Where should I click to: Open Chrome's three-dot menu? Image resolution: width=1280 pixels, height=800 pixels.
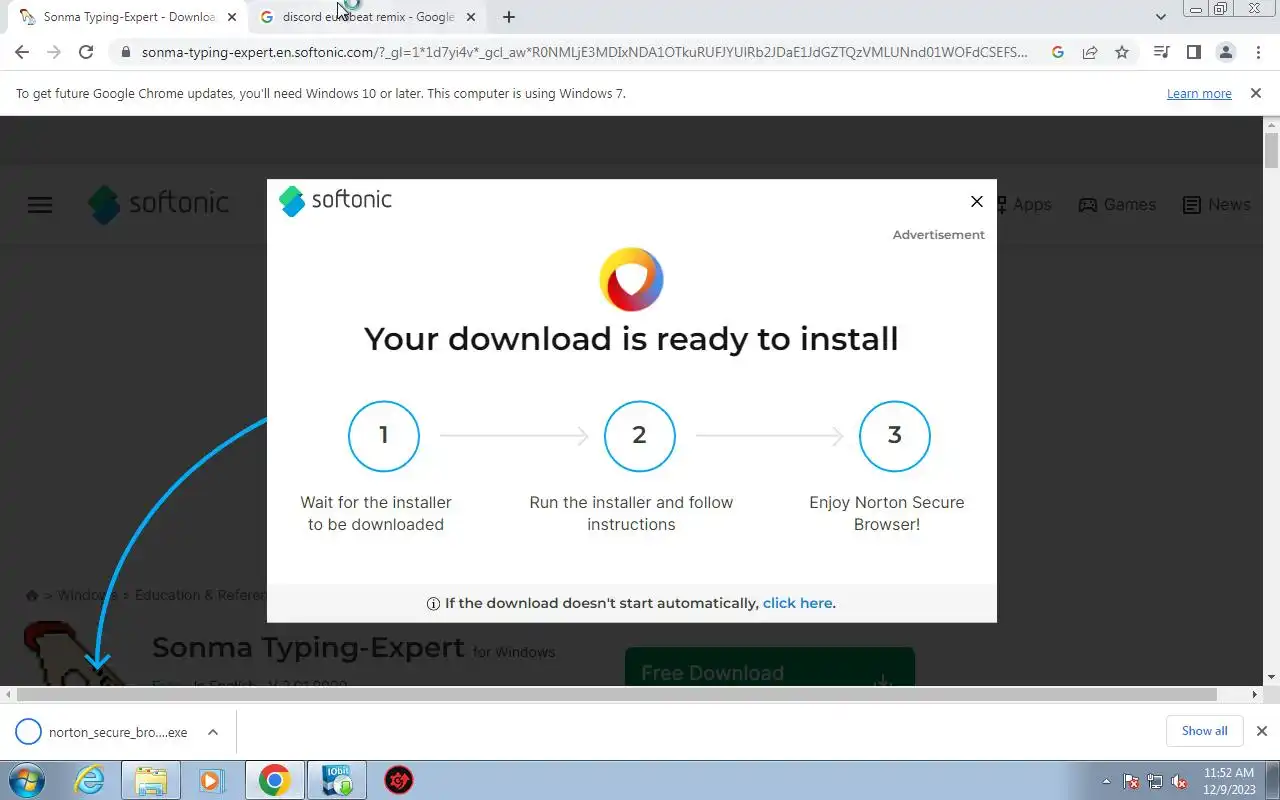pyautogui.click(x=1257, y=52)
